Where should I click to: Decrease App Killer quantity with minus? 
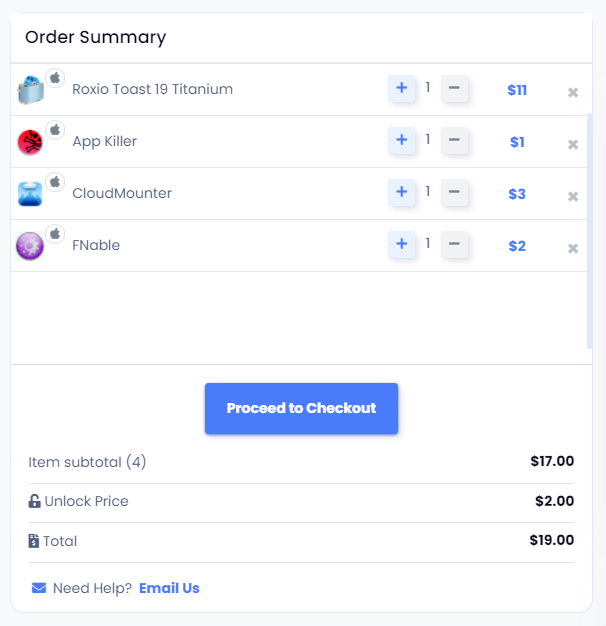pos(454,140)
